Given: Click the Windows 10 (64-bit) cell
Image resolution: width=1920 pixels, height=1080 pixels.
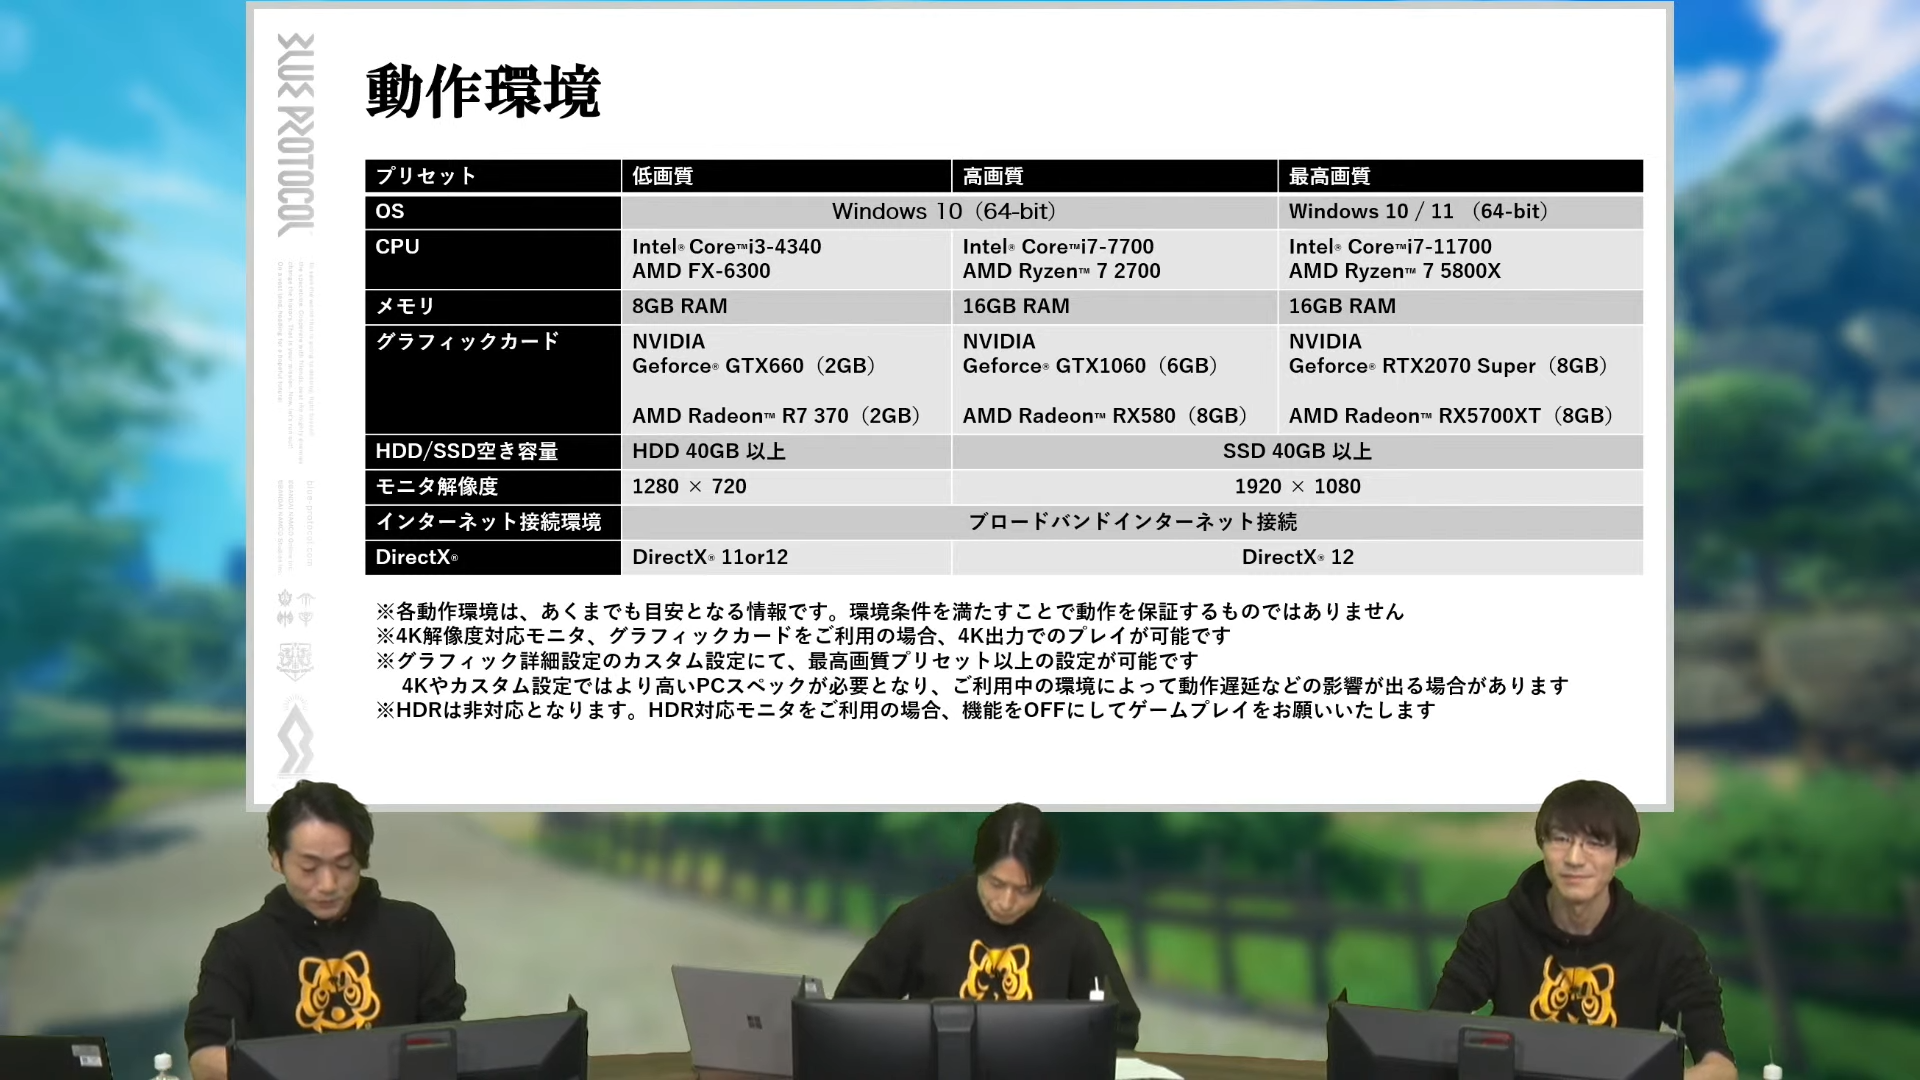Looking at the screenshot, I should (x=950, y=211).
